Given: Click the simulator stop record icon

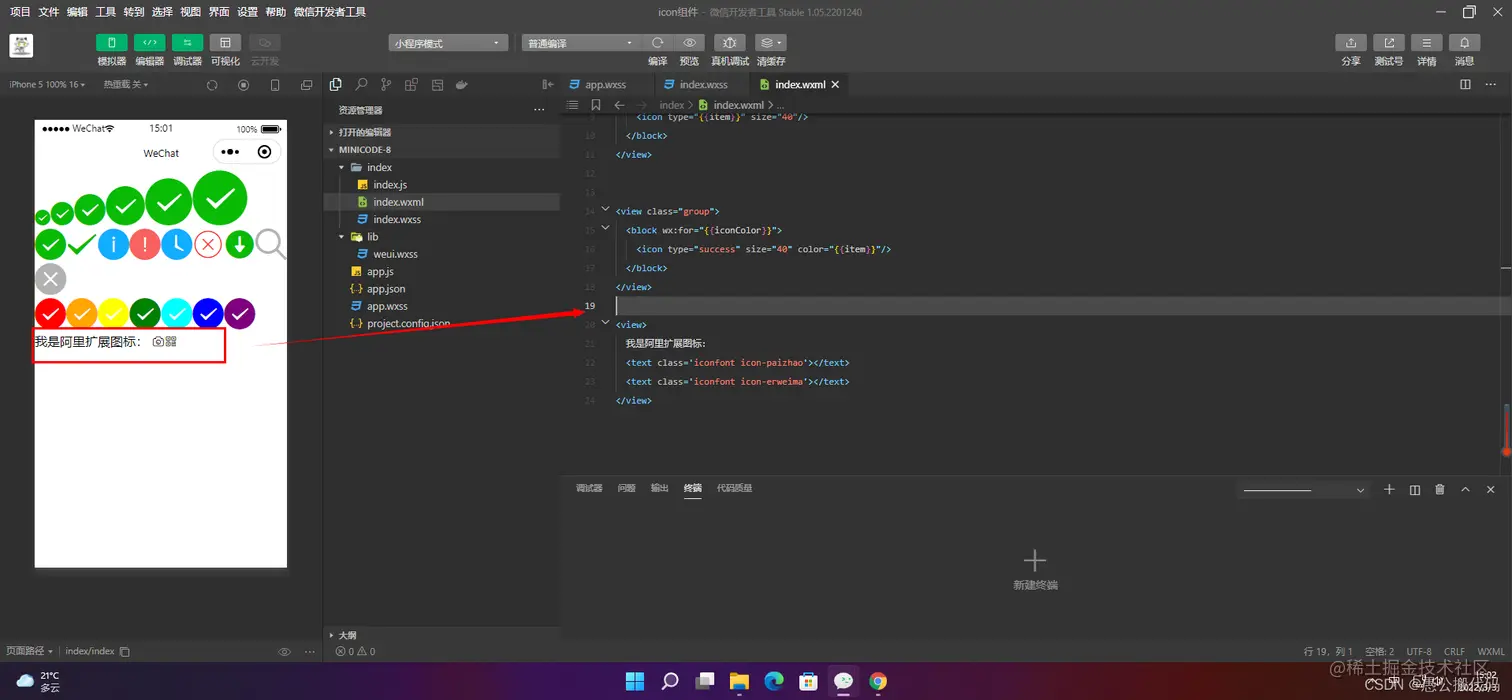Looking at the screenshot, I should (x=243, y=85).
